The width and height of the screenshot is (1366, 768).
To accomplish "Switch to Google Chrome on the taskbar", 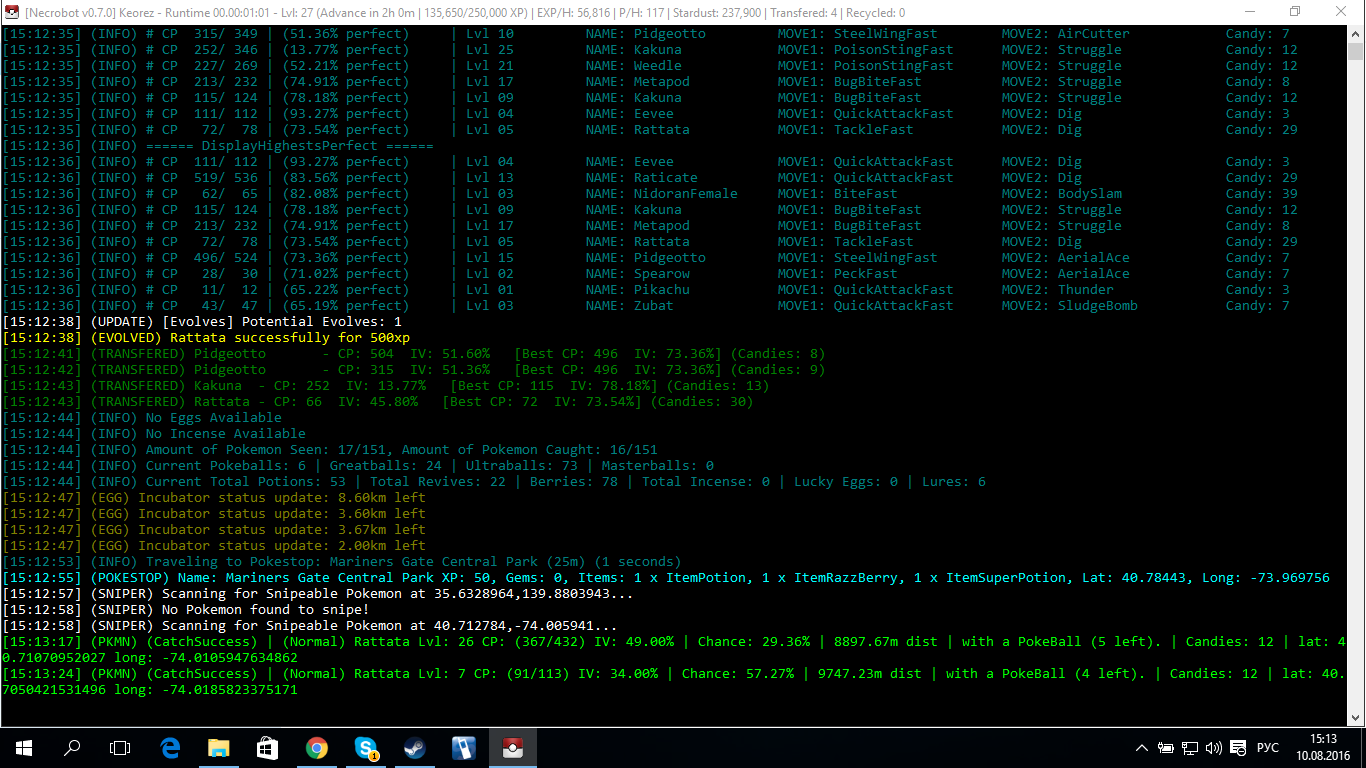I will click(316, 747).
